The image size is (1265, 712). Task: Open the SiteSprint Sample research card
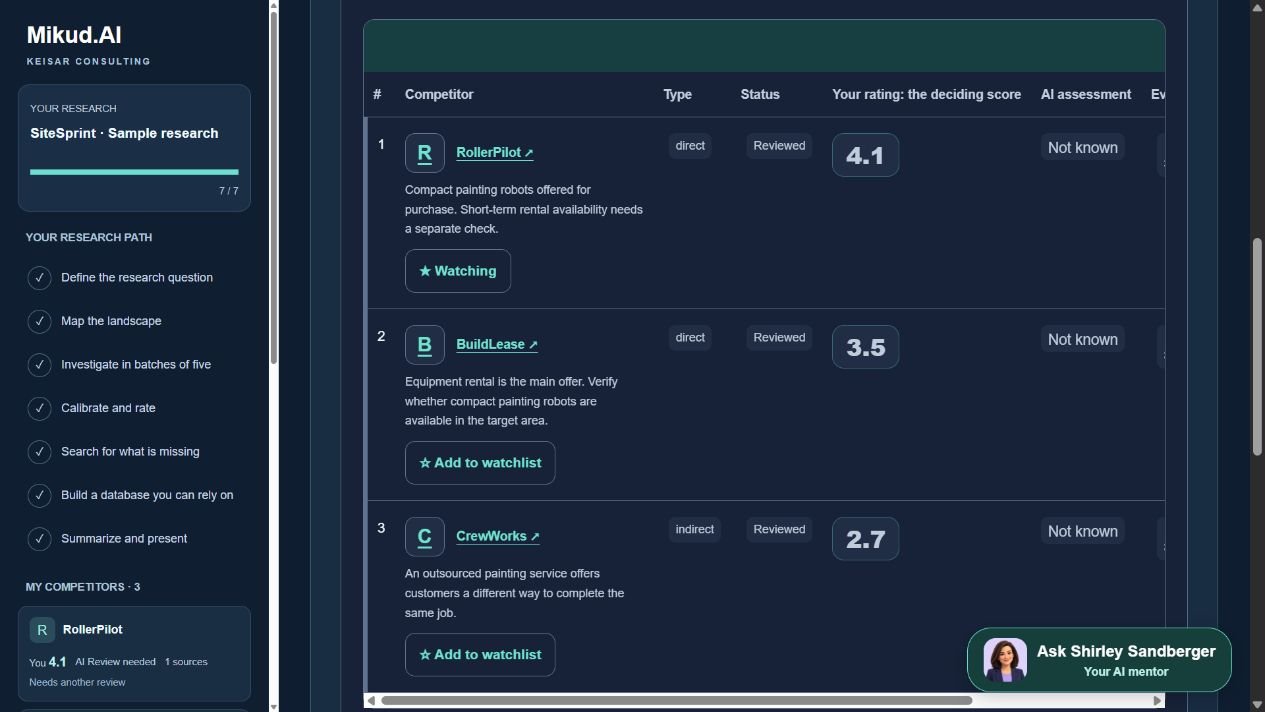134,148
